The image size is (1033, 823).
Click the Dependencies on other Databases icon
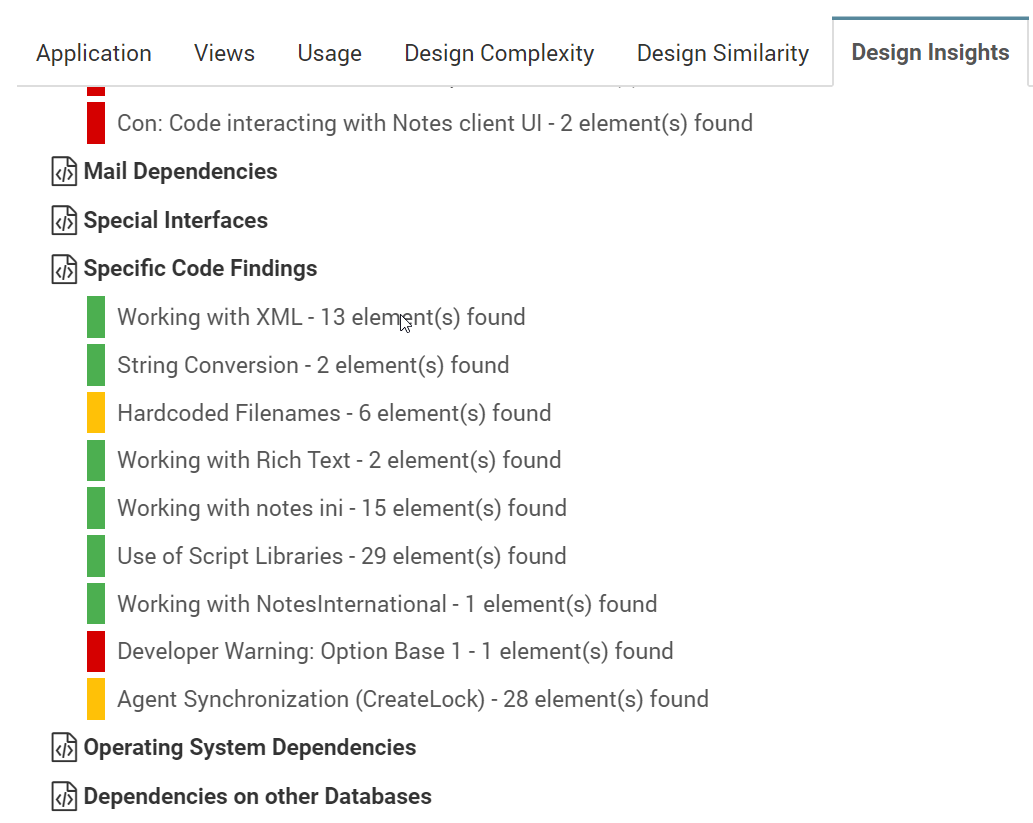(64, 797)
